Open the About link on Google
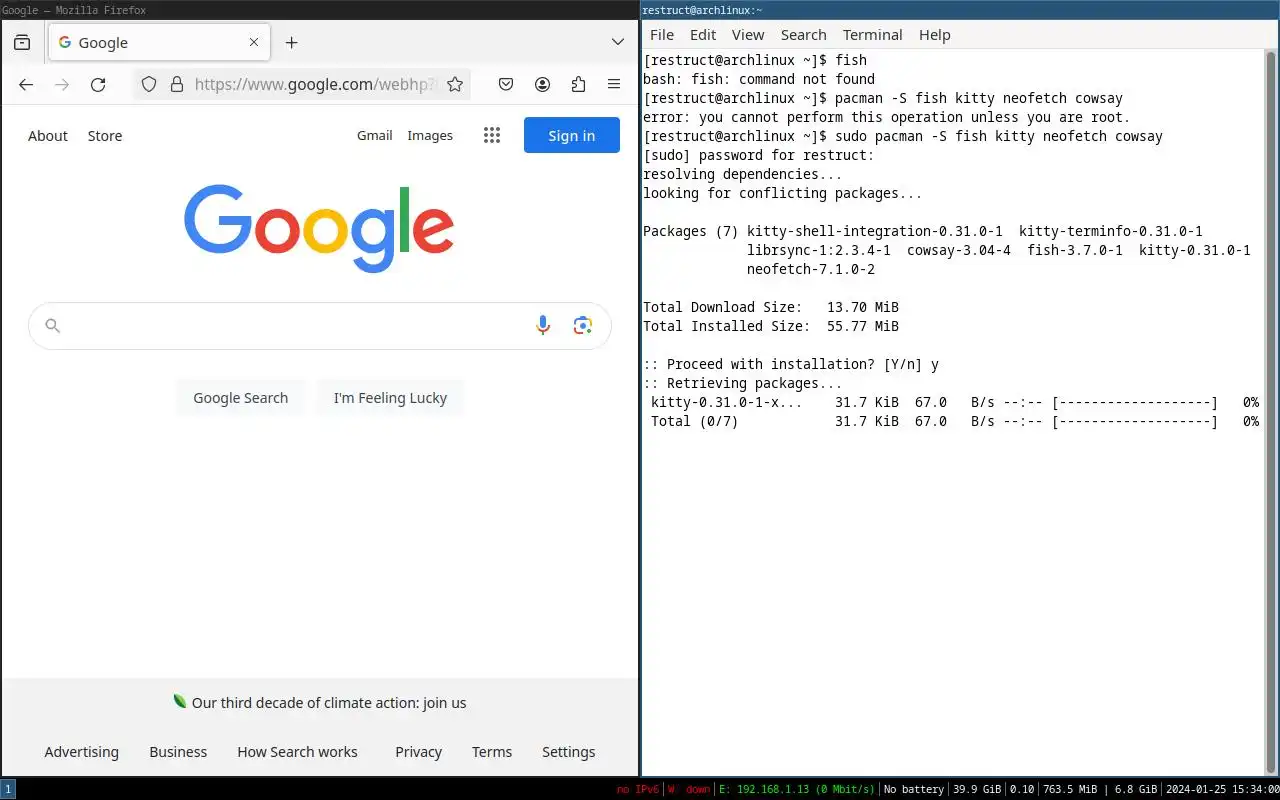1280x800 pixels. tap(48, 136)
